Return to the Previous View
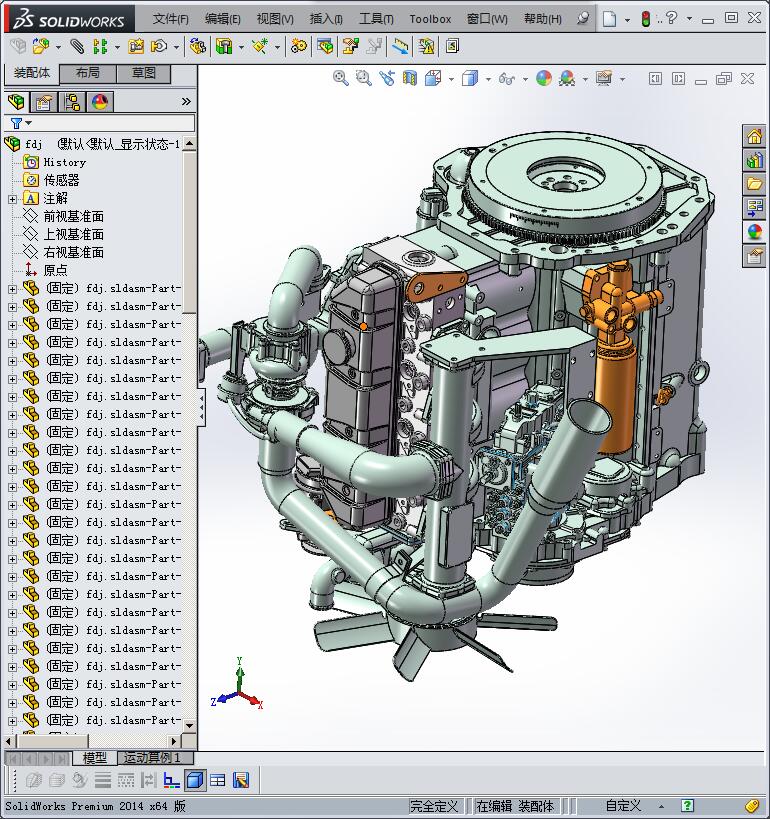 pyautogui.click(x=387, y=78)
